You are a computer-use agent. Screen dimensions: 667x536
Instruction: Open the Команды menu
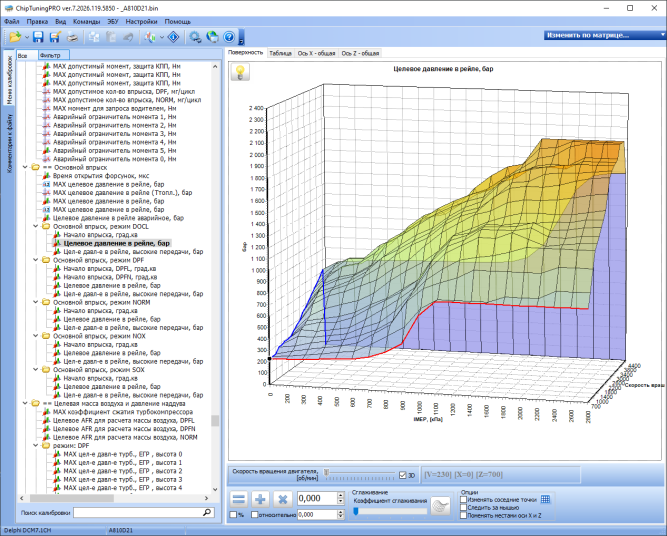click(x=86, y=21)
